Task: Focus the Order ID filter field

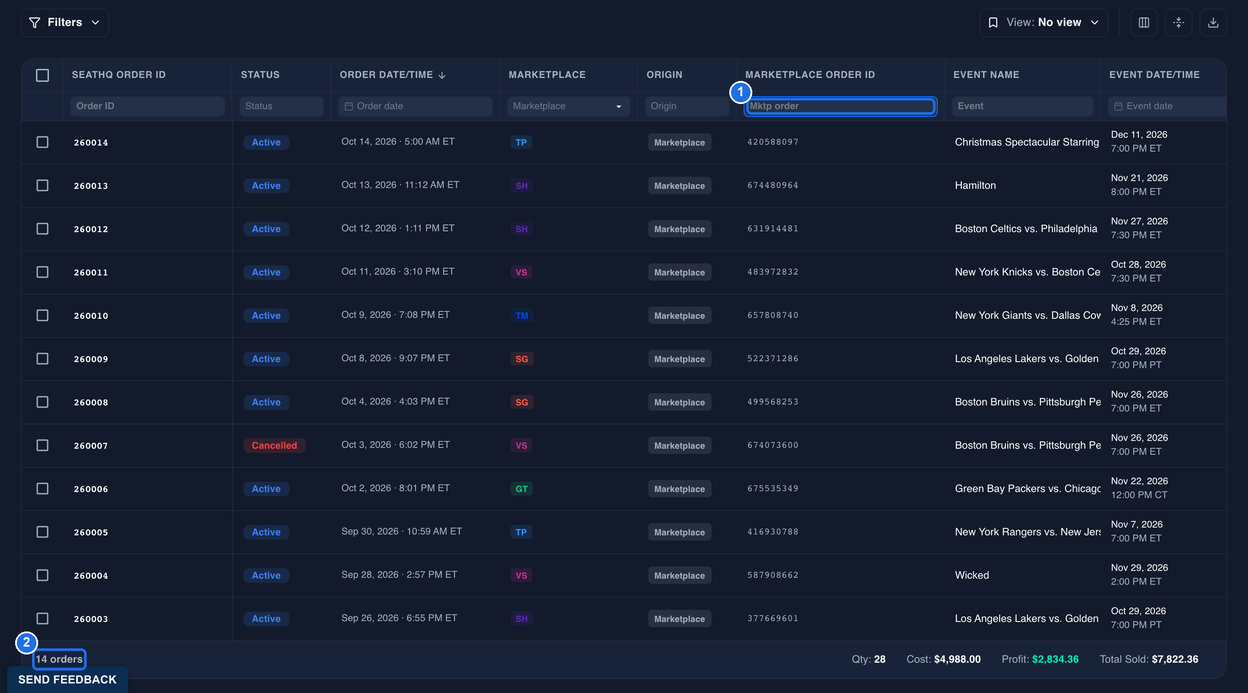Action: (148, 106)
